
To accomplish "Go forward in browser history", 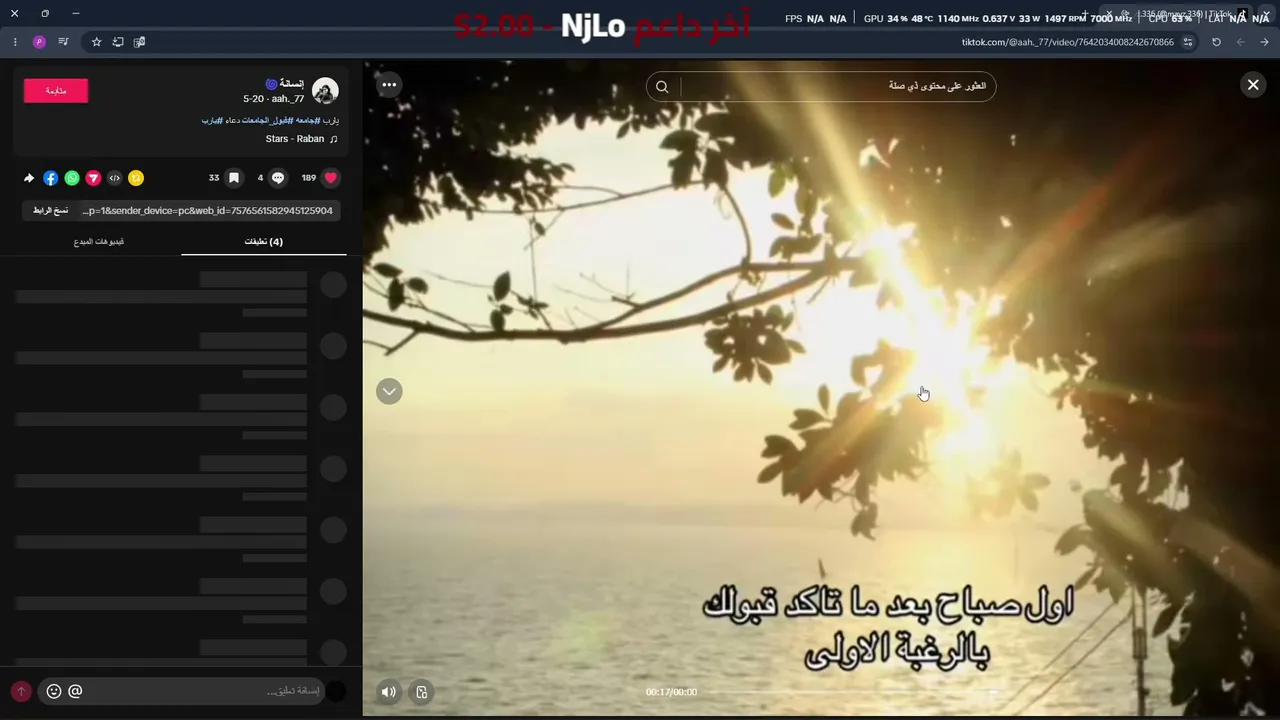I will [x=1240, y=42].
